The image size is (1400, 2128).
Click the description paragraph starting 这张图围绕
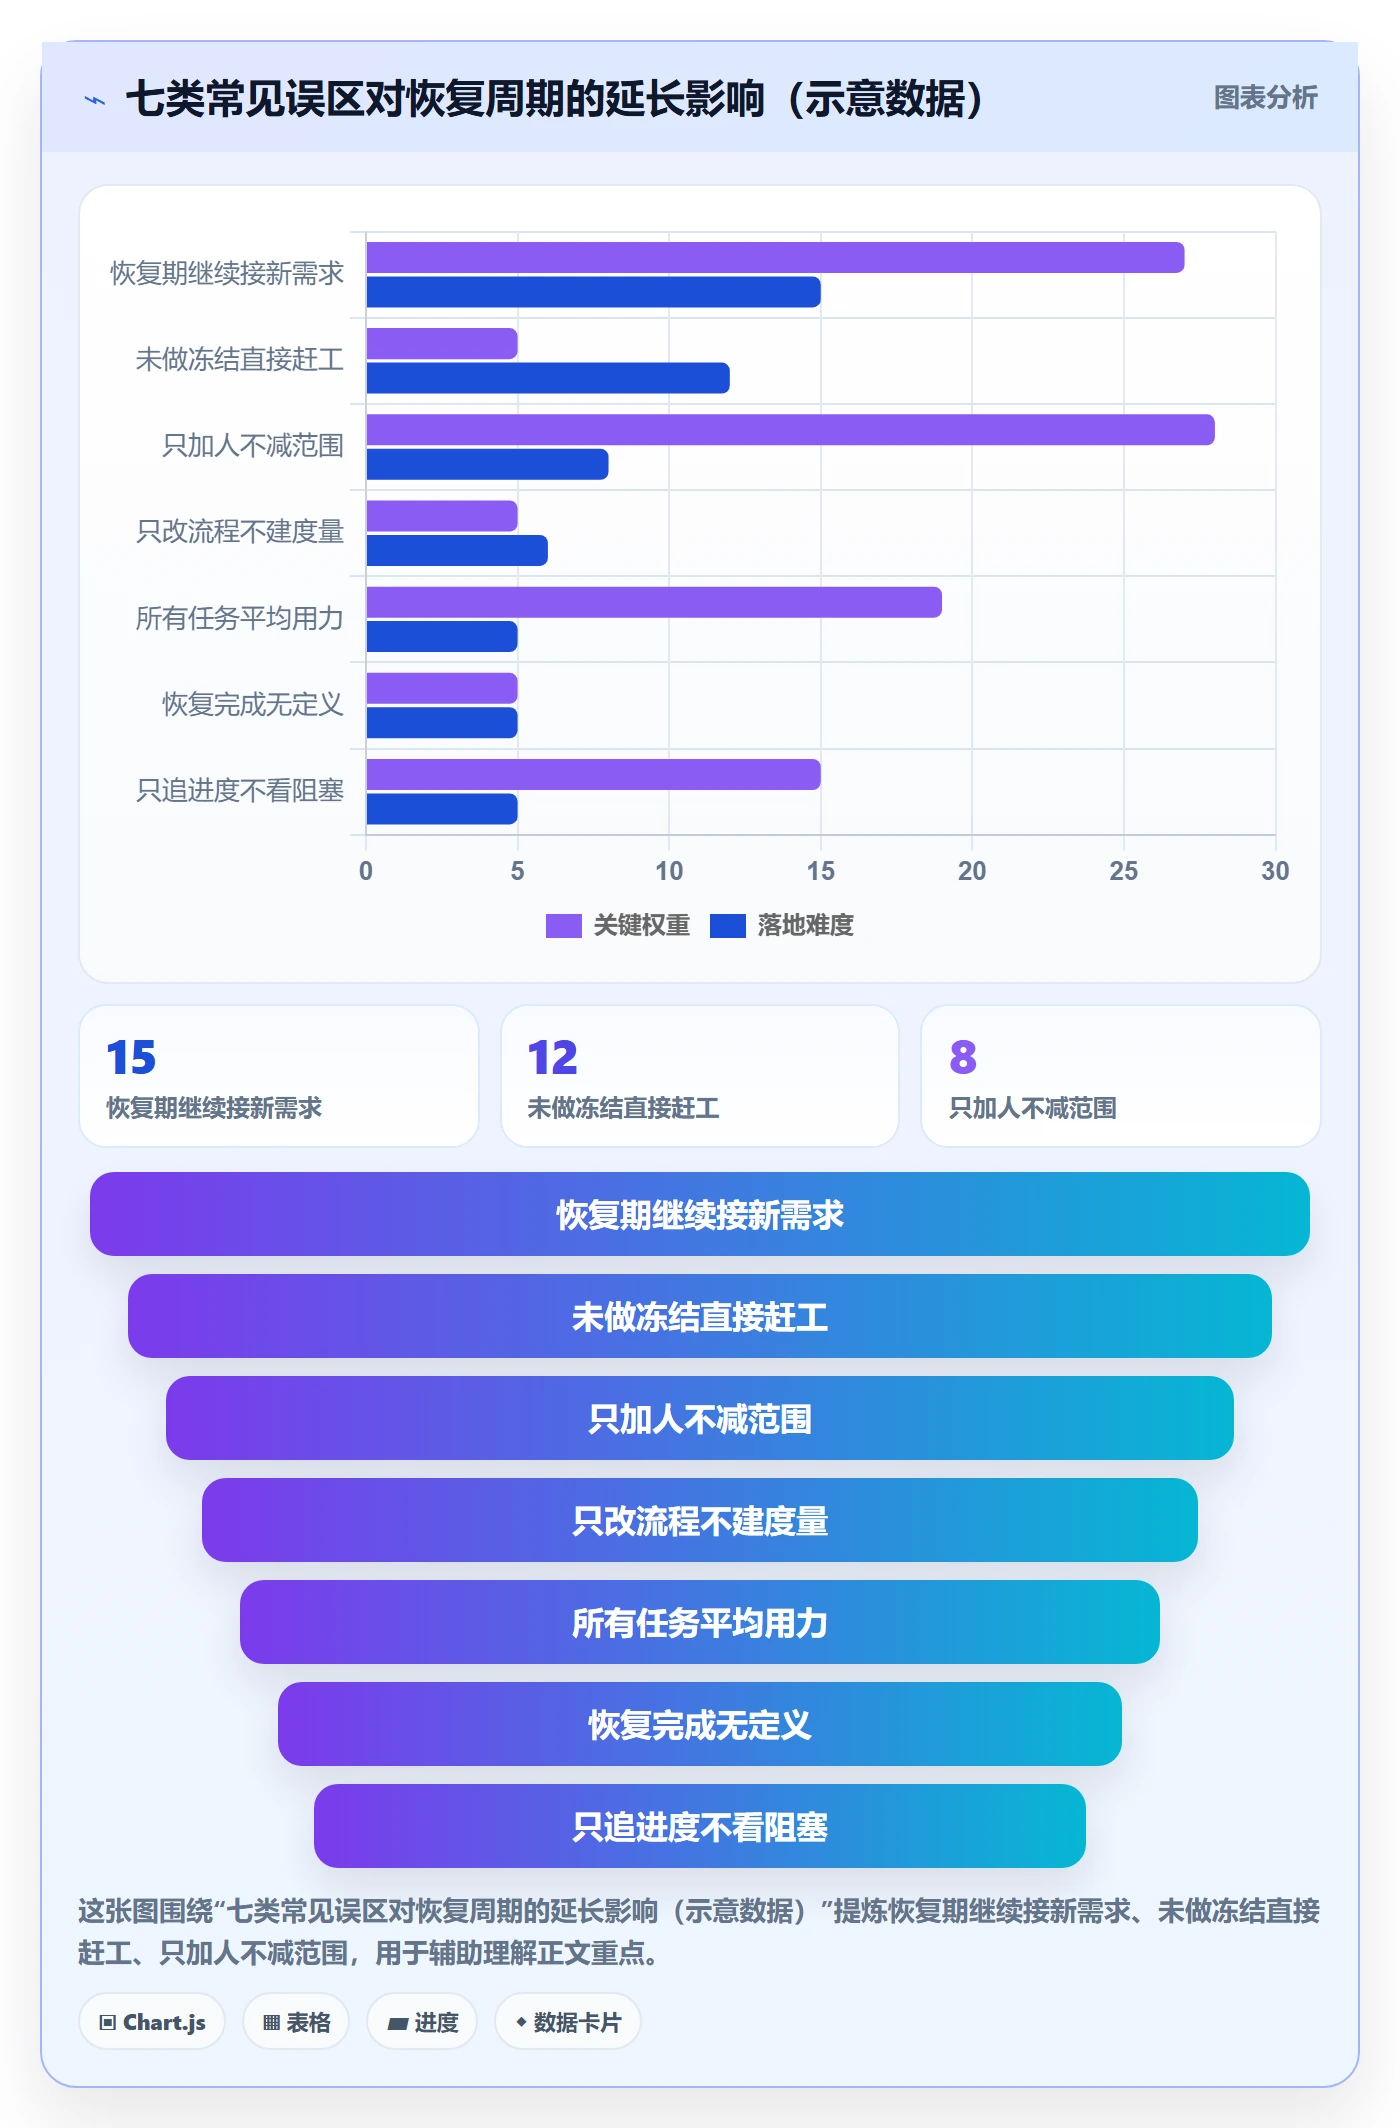699,1931
